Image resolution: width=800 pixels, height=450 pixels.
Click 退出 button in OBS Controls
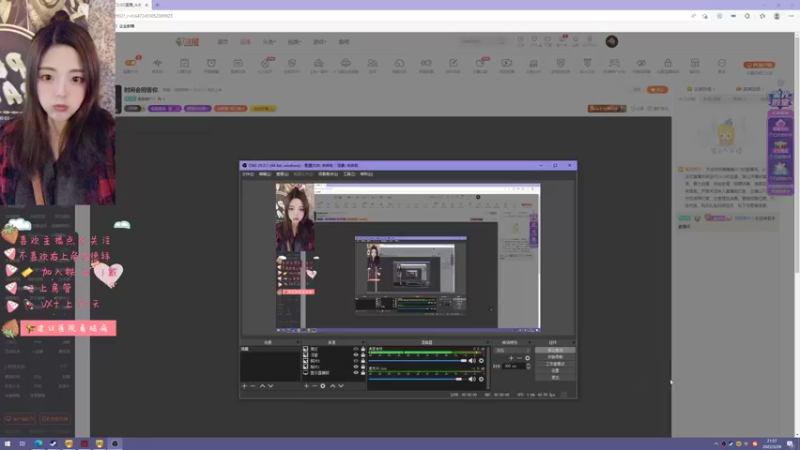coord(555,378)
